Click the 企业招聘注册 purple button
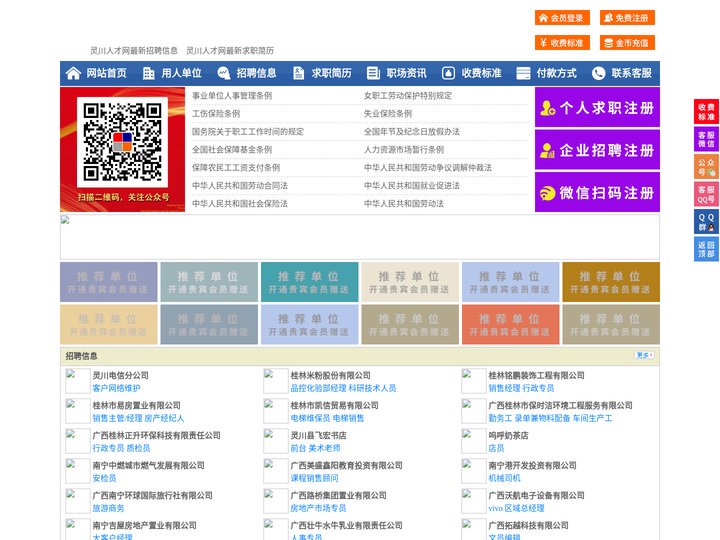 coord(597,150)
